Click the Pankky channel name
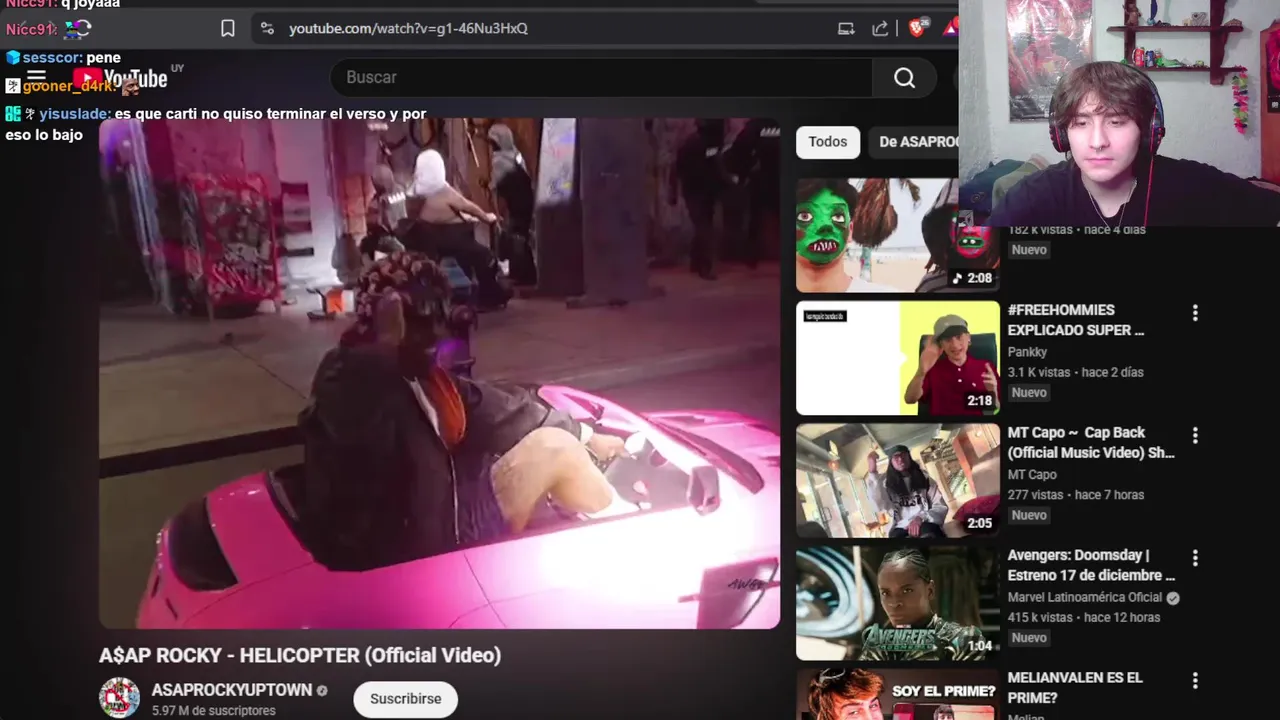The height and width of the screenshot is (720, 1280). [x=1027, y=352]
